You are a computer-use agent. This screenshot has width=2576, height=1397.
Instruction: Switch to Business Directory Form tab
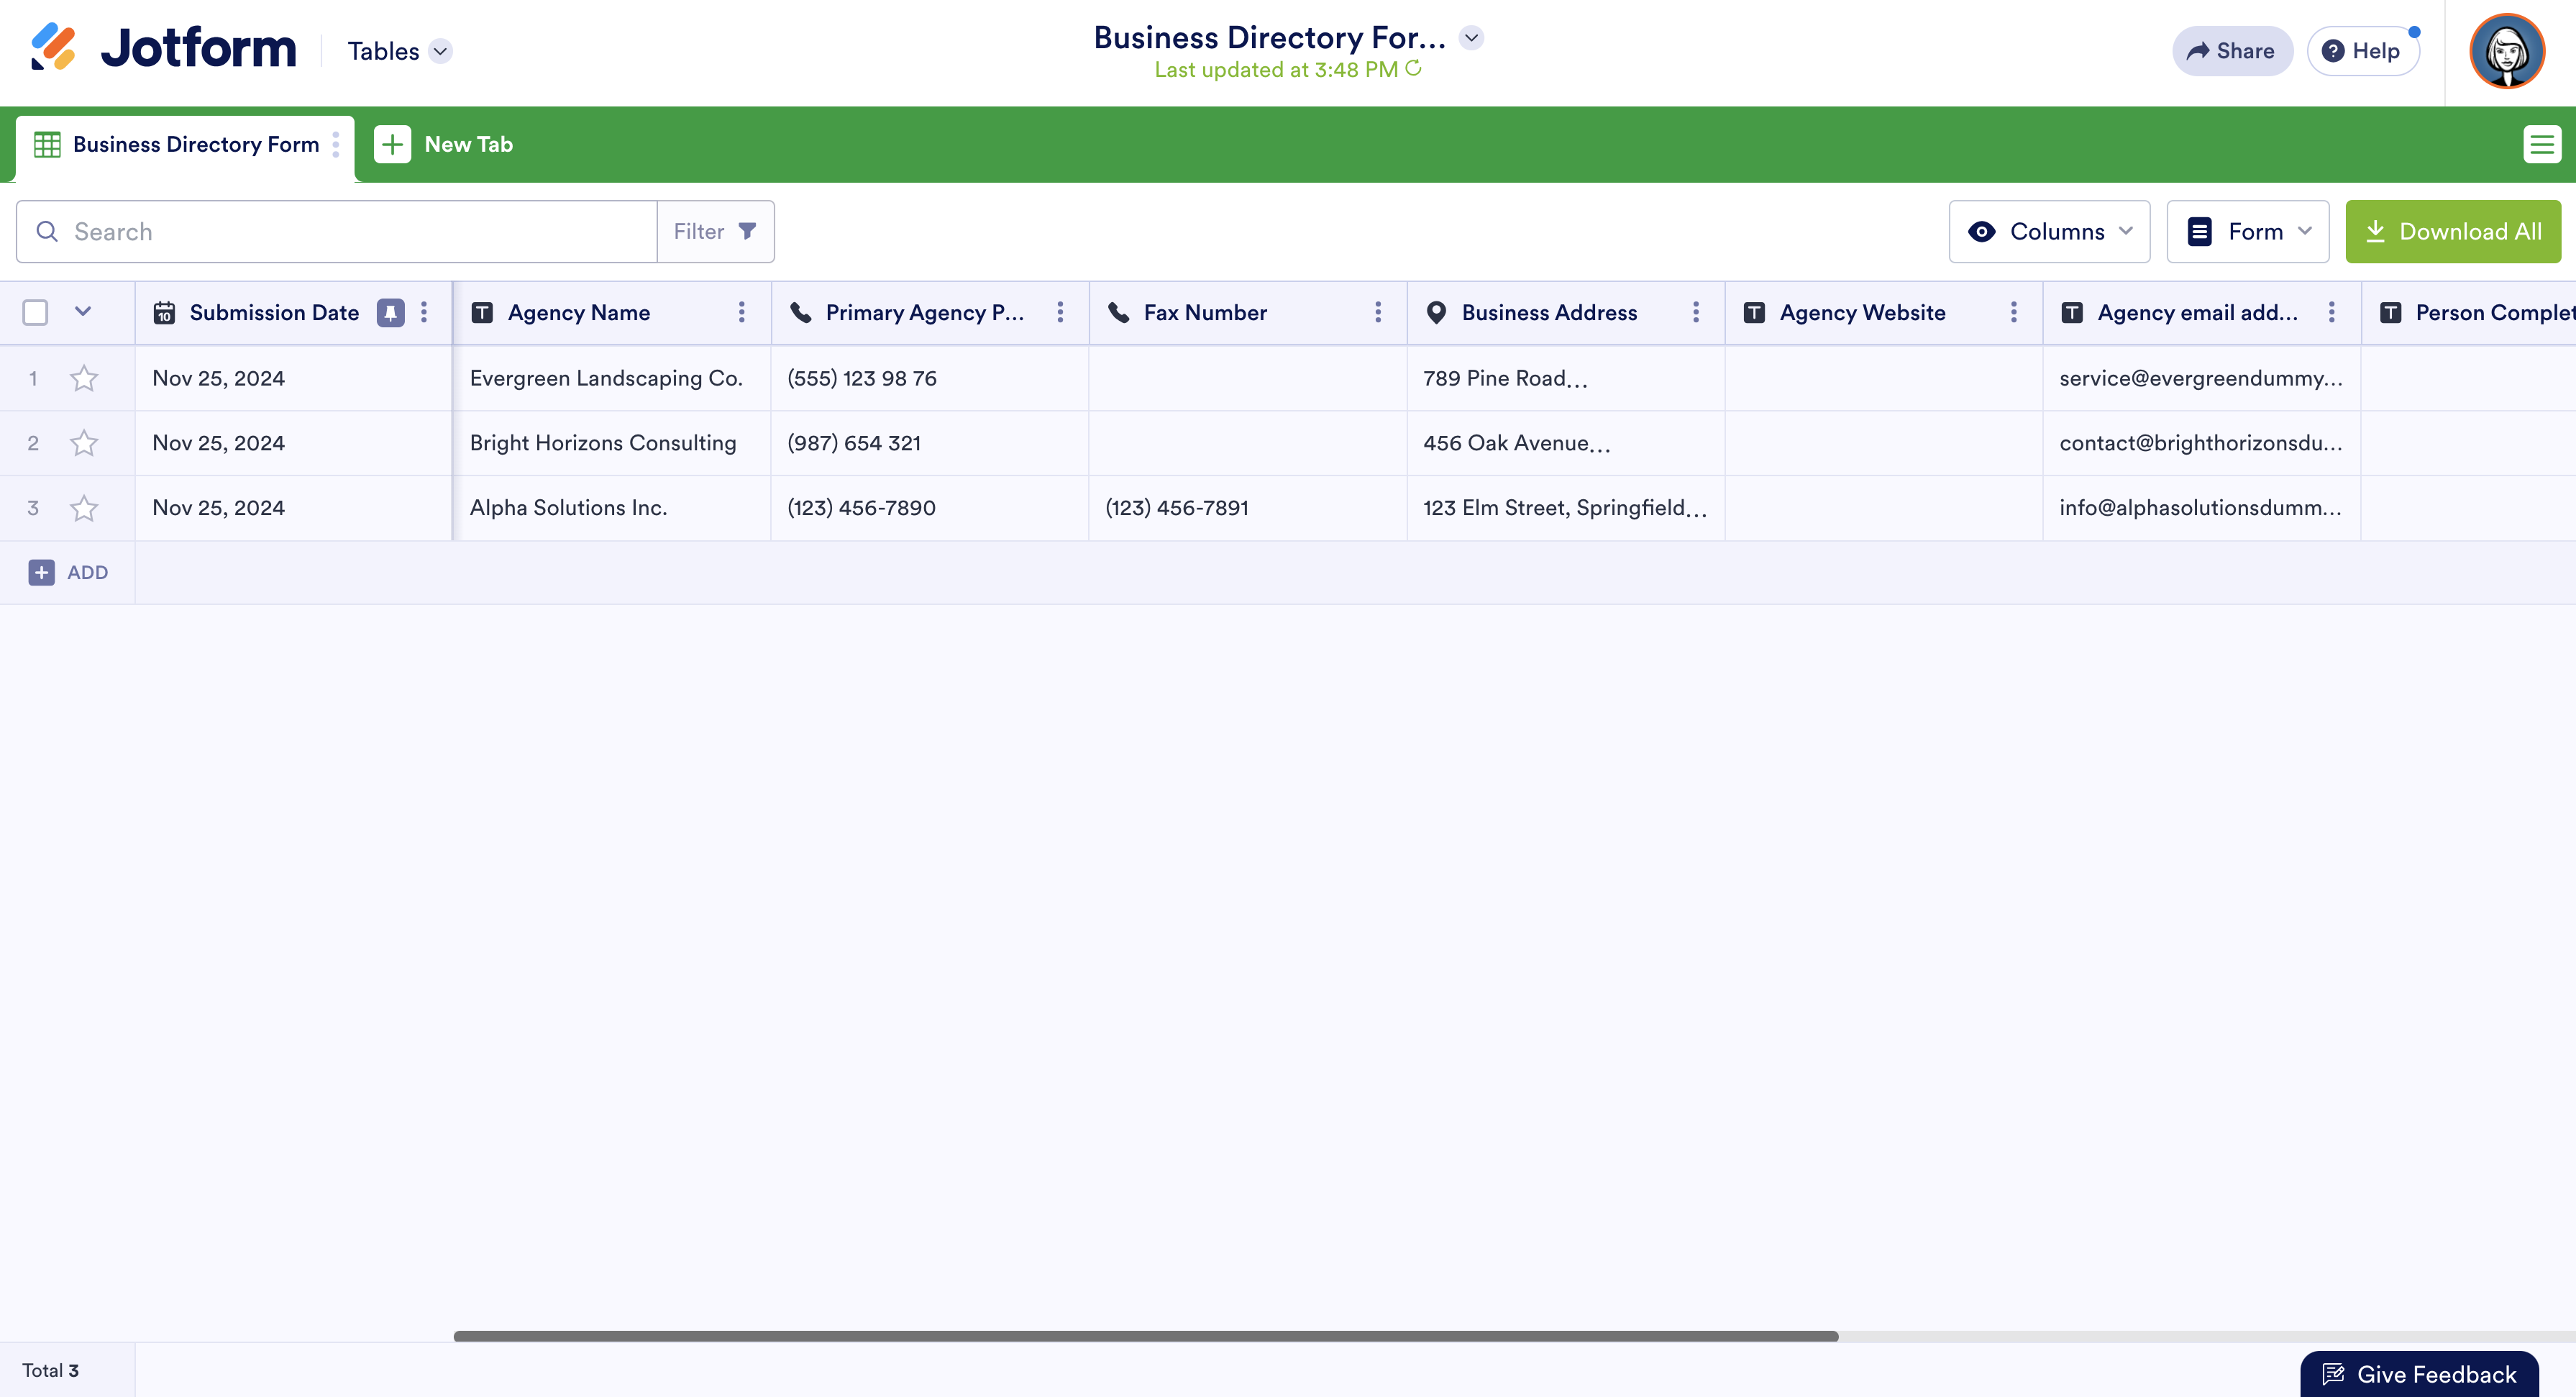(x=195, y=144)
